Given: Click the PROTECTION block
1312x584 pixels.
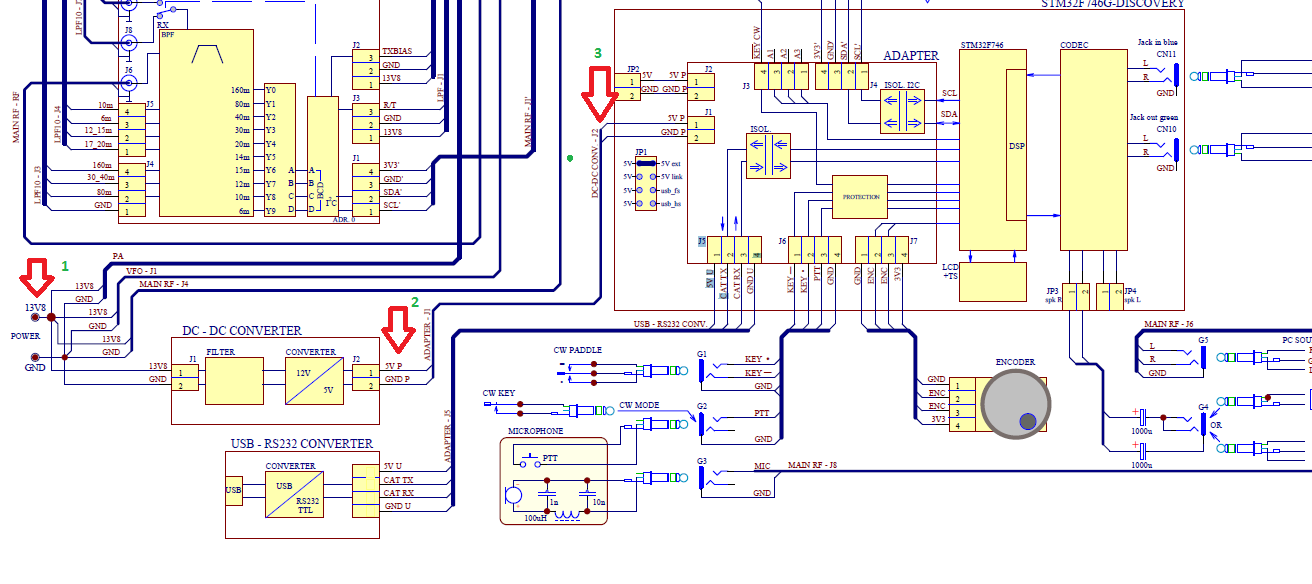Looking at the screenshot, I should tap(860, 197).
